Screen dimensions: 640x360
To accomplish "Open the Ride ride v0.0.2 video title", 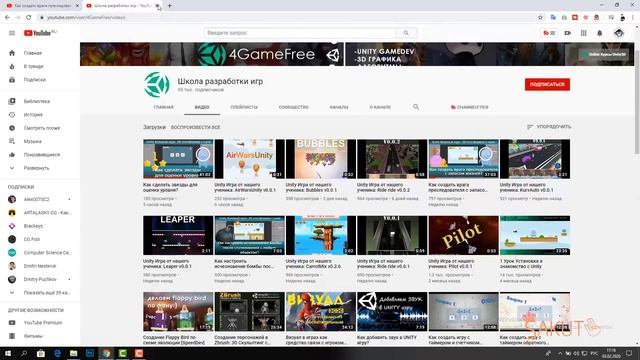I will coord(383,187).
